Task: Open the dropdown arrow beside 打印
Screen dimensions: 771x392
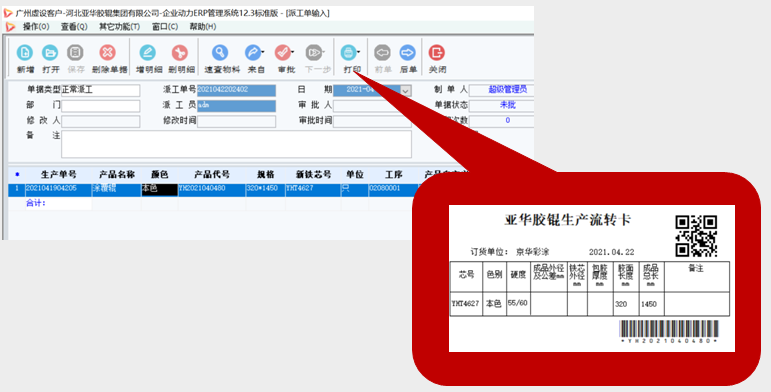Action: (x=359, y=51)
